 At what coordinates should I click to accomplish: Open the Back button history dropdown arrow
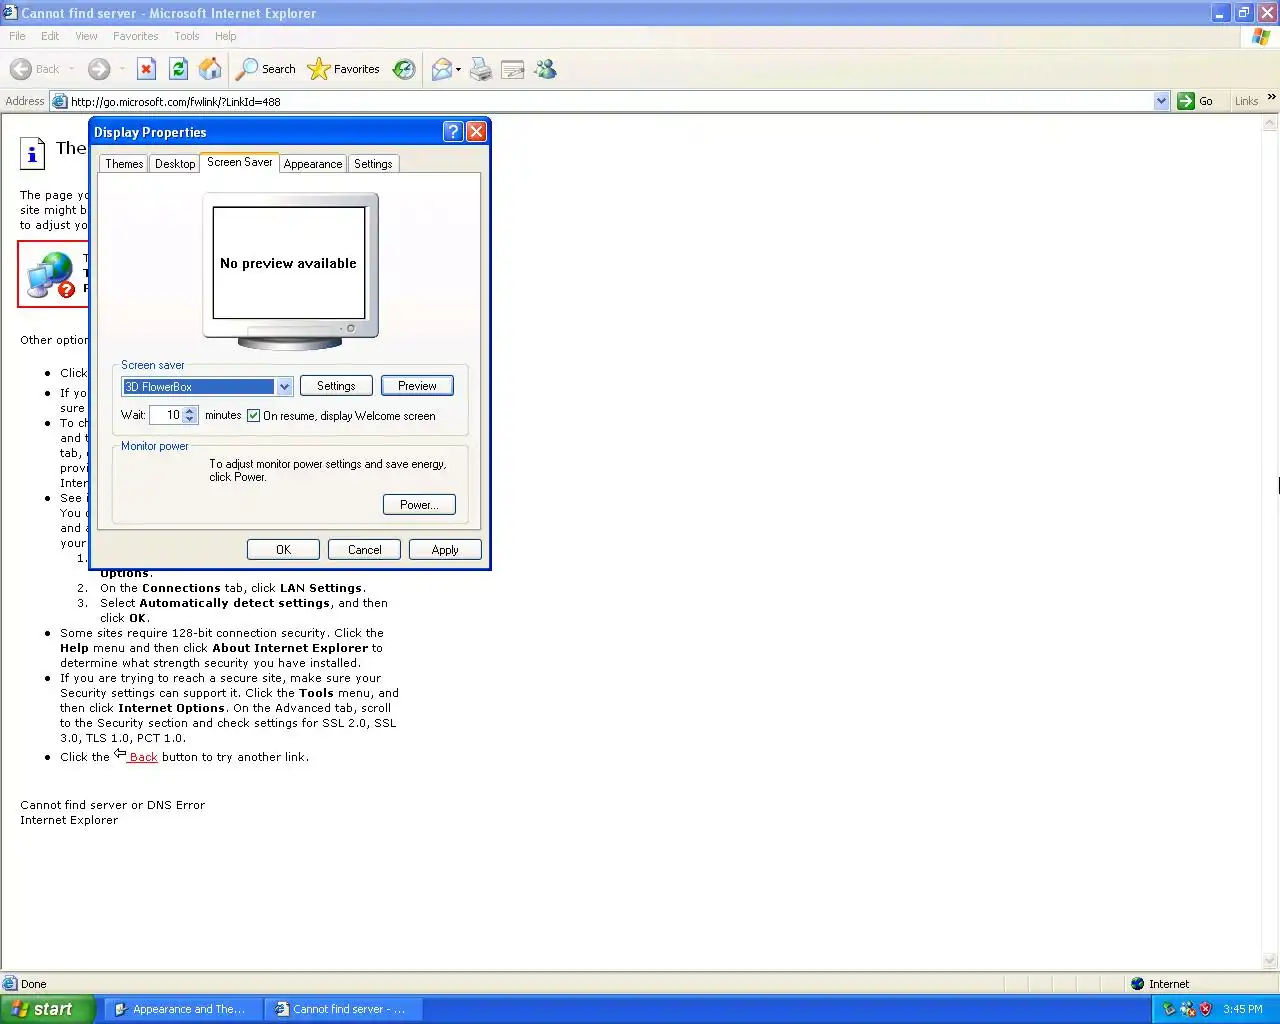72,69
